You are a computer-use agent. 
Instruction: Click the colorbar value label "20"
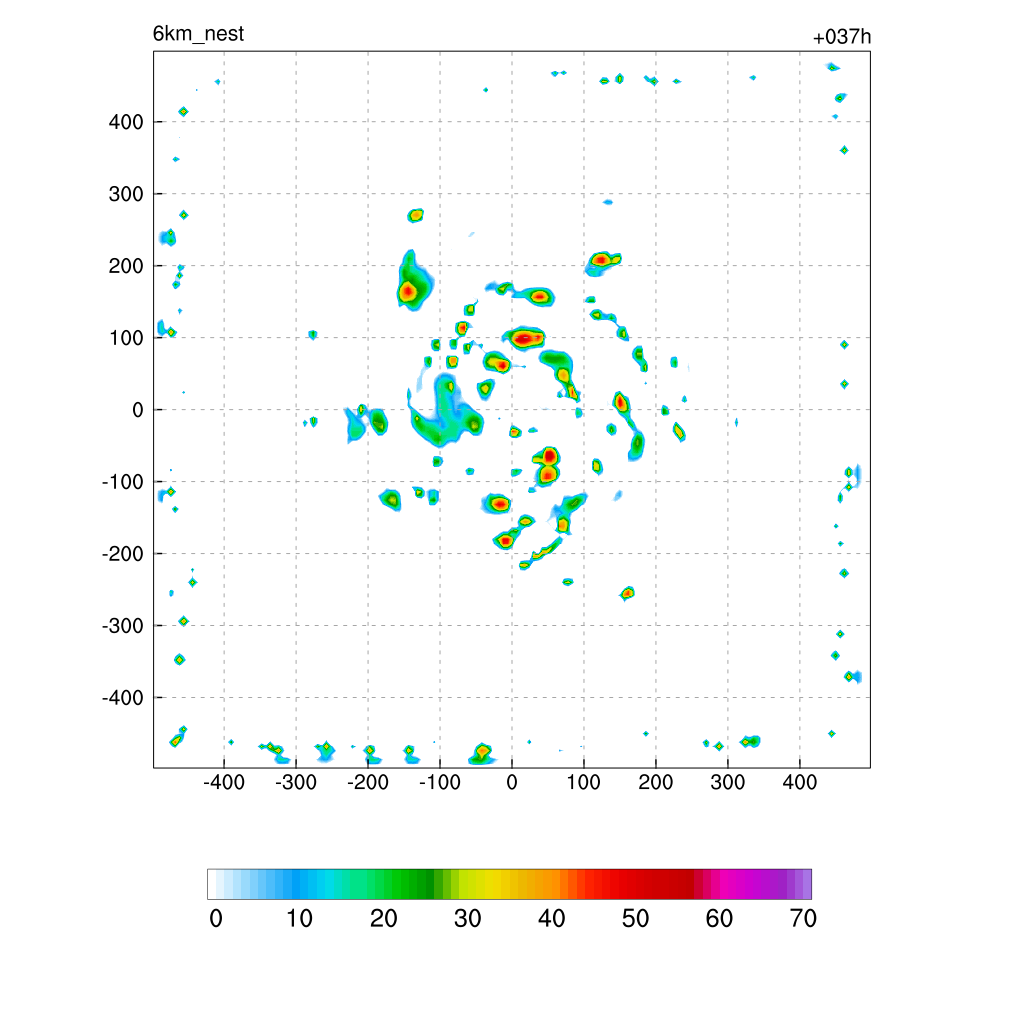tap(383, 919)
